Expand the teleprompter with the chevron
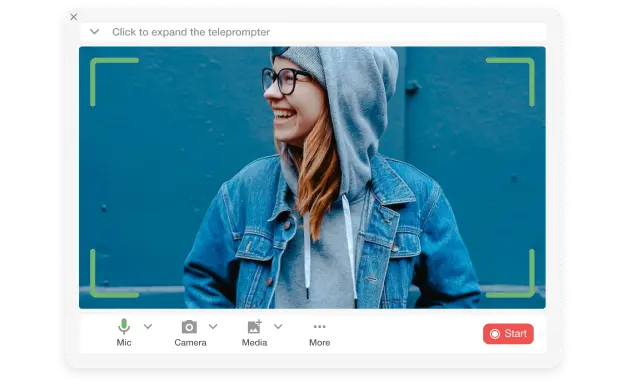 click(95, 32)
